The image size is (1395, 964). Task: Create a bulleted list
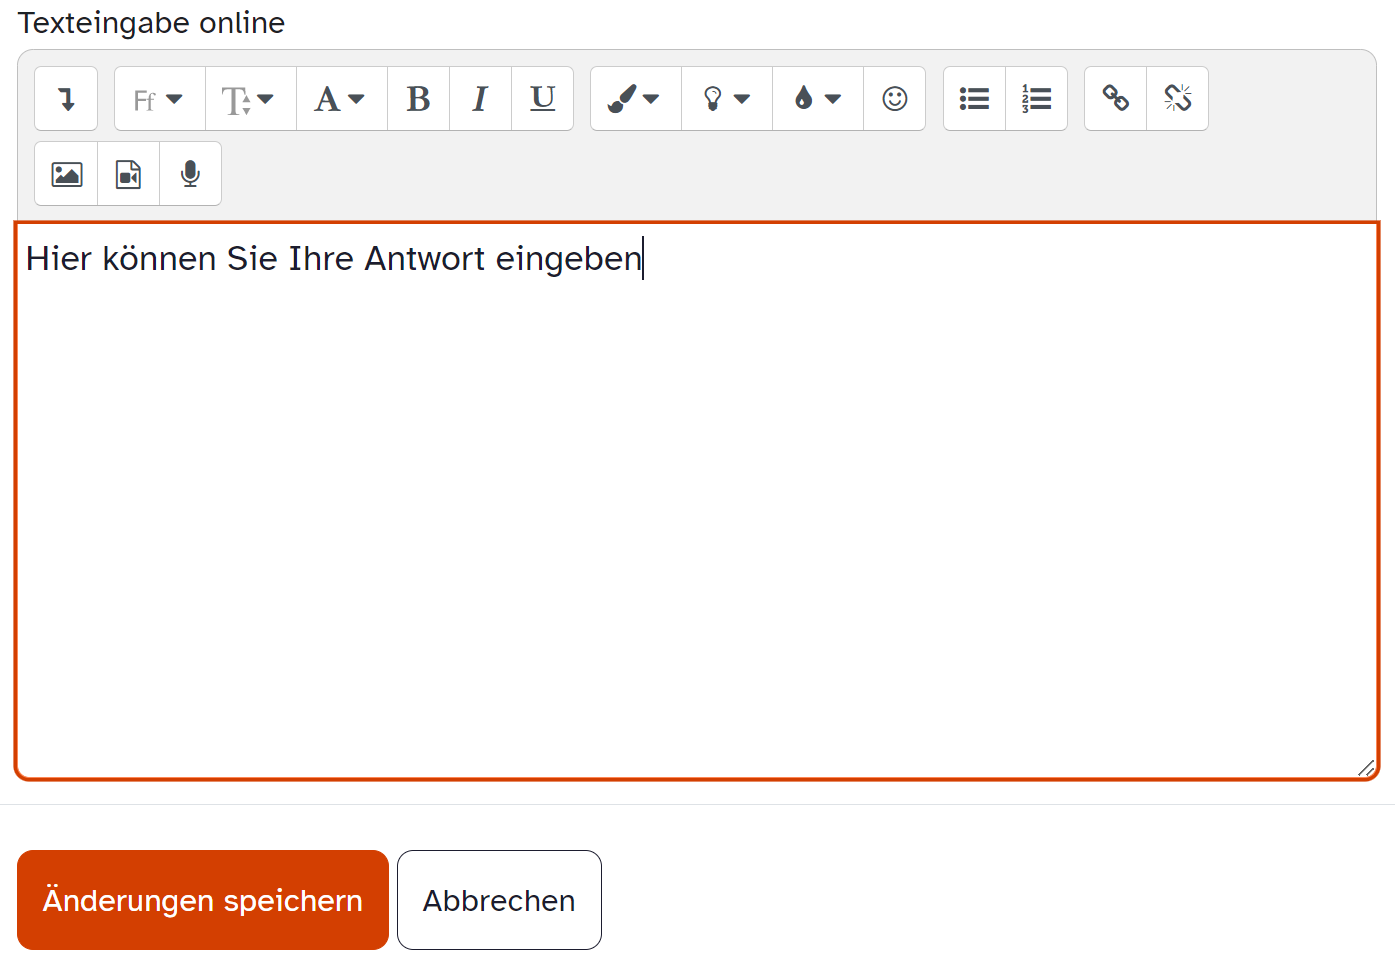(x=973, y=98)
